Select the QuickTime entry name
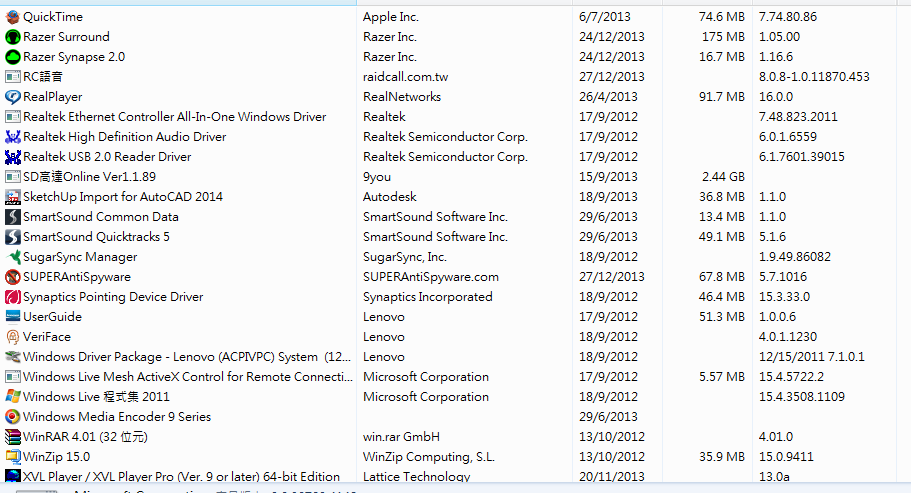The height and width of the screenshot is (493, 911). (x=53, y=17)
